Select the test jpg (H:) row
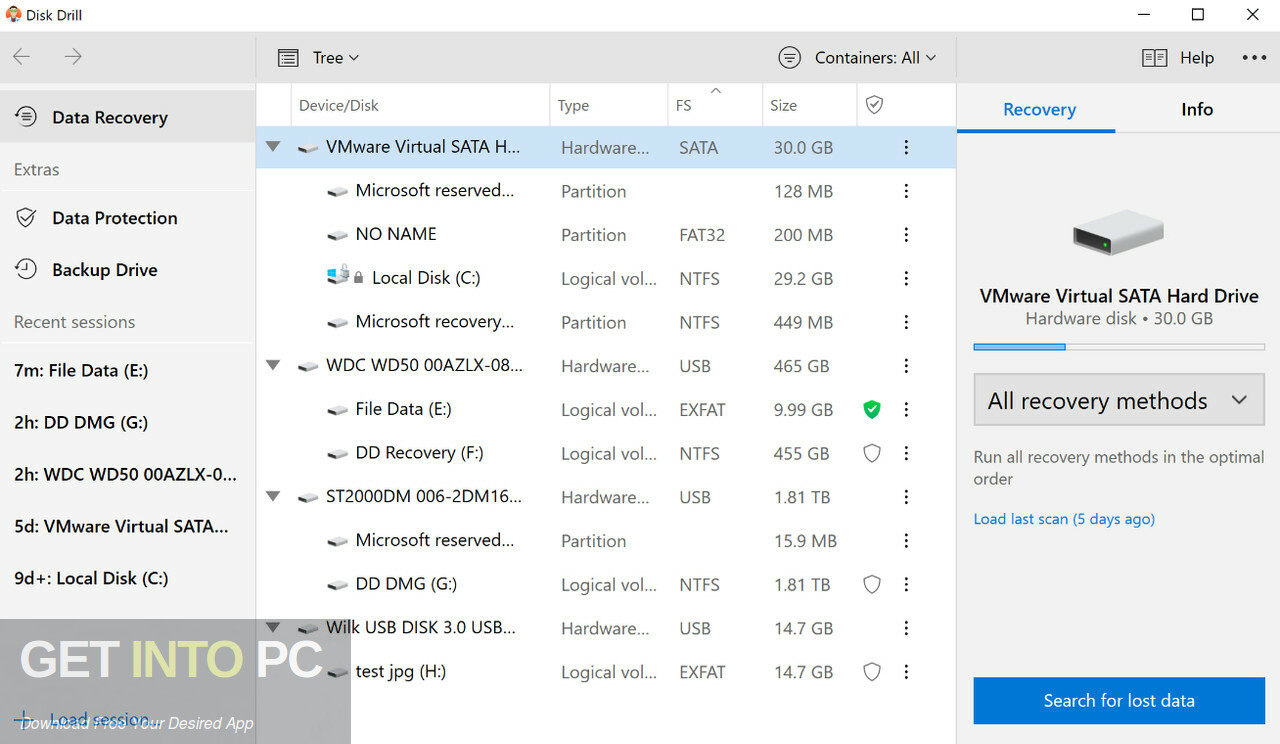Screen dimensions: 1280x744 [x=606, y=672]
